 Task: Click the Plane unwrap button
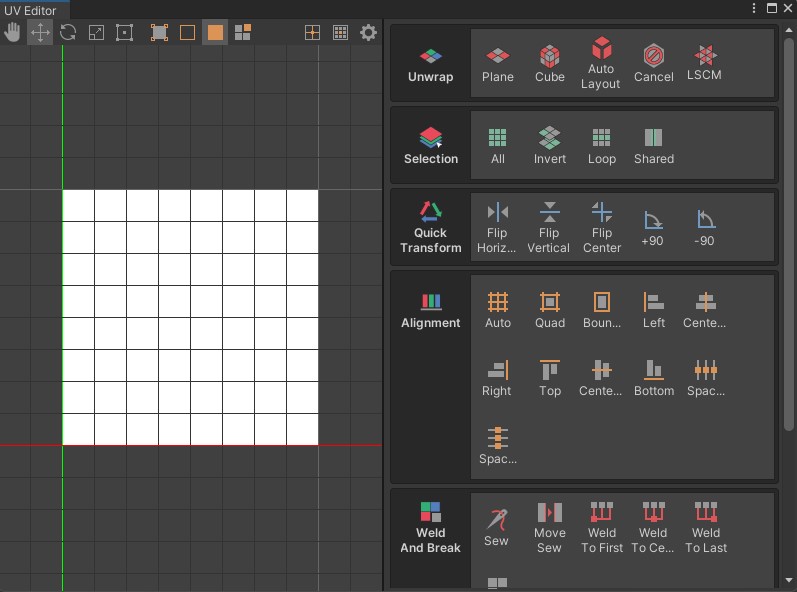[x=498, y=64]
